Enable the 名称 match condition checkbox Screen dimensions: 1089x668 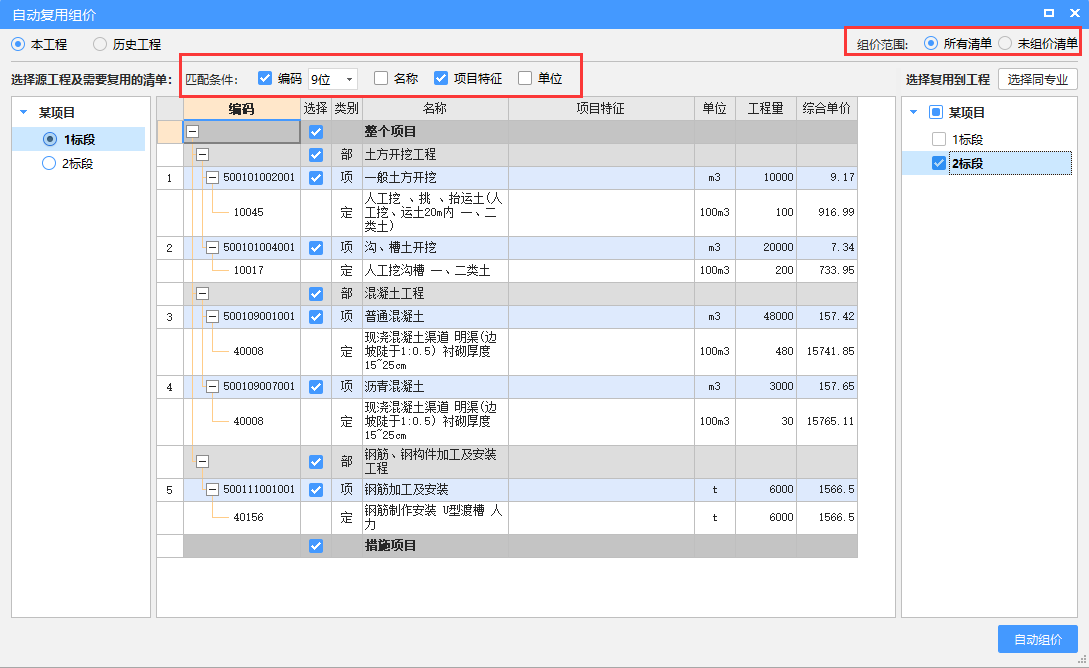click(381, 78)
